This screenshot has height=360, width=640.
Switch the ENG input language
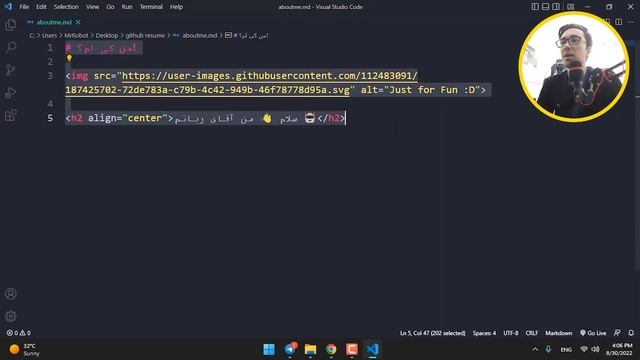click(x=566, y=349)
